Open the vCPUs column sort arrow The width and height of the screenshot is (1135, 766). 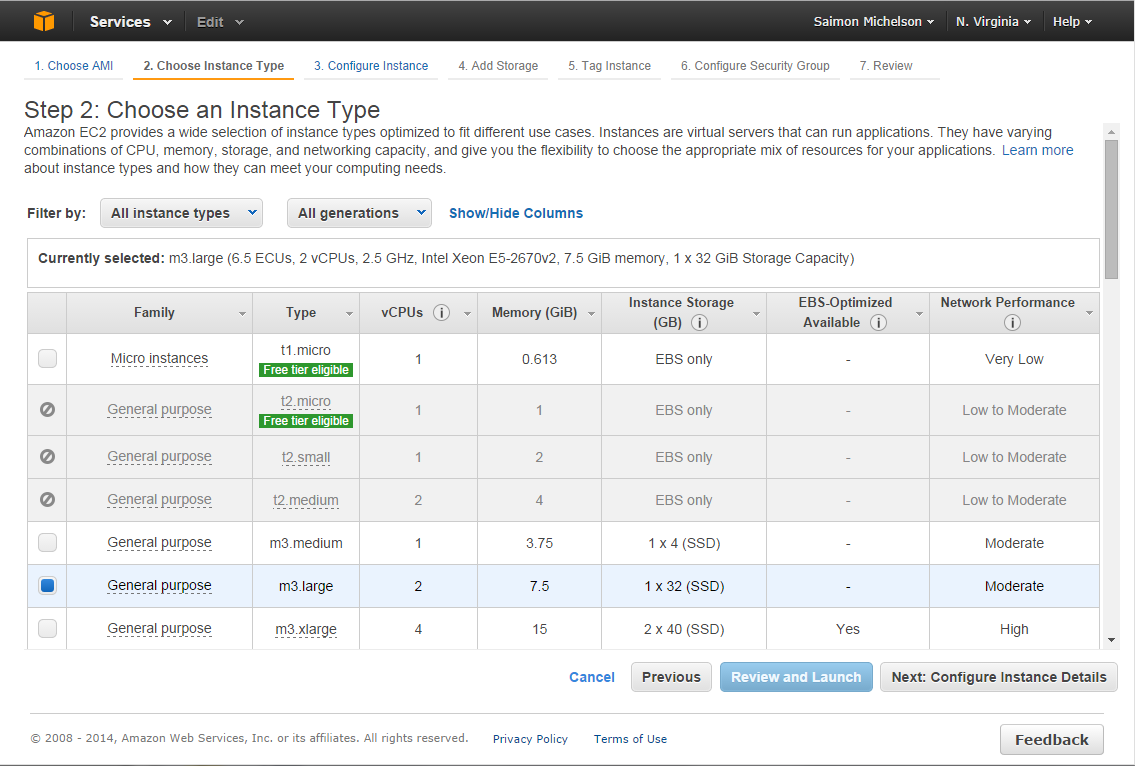coord(467,313)
